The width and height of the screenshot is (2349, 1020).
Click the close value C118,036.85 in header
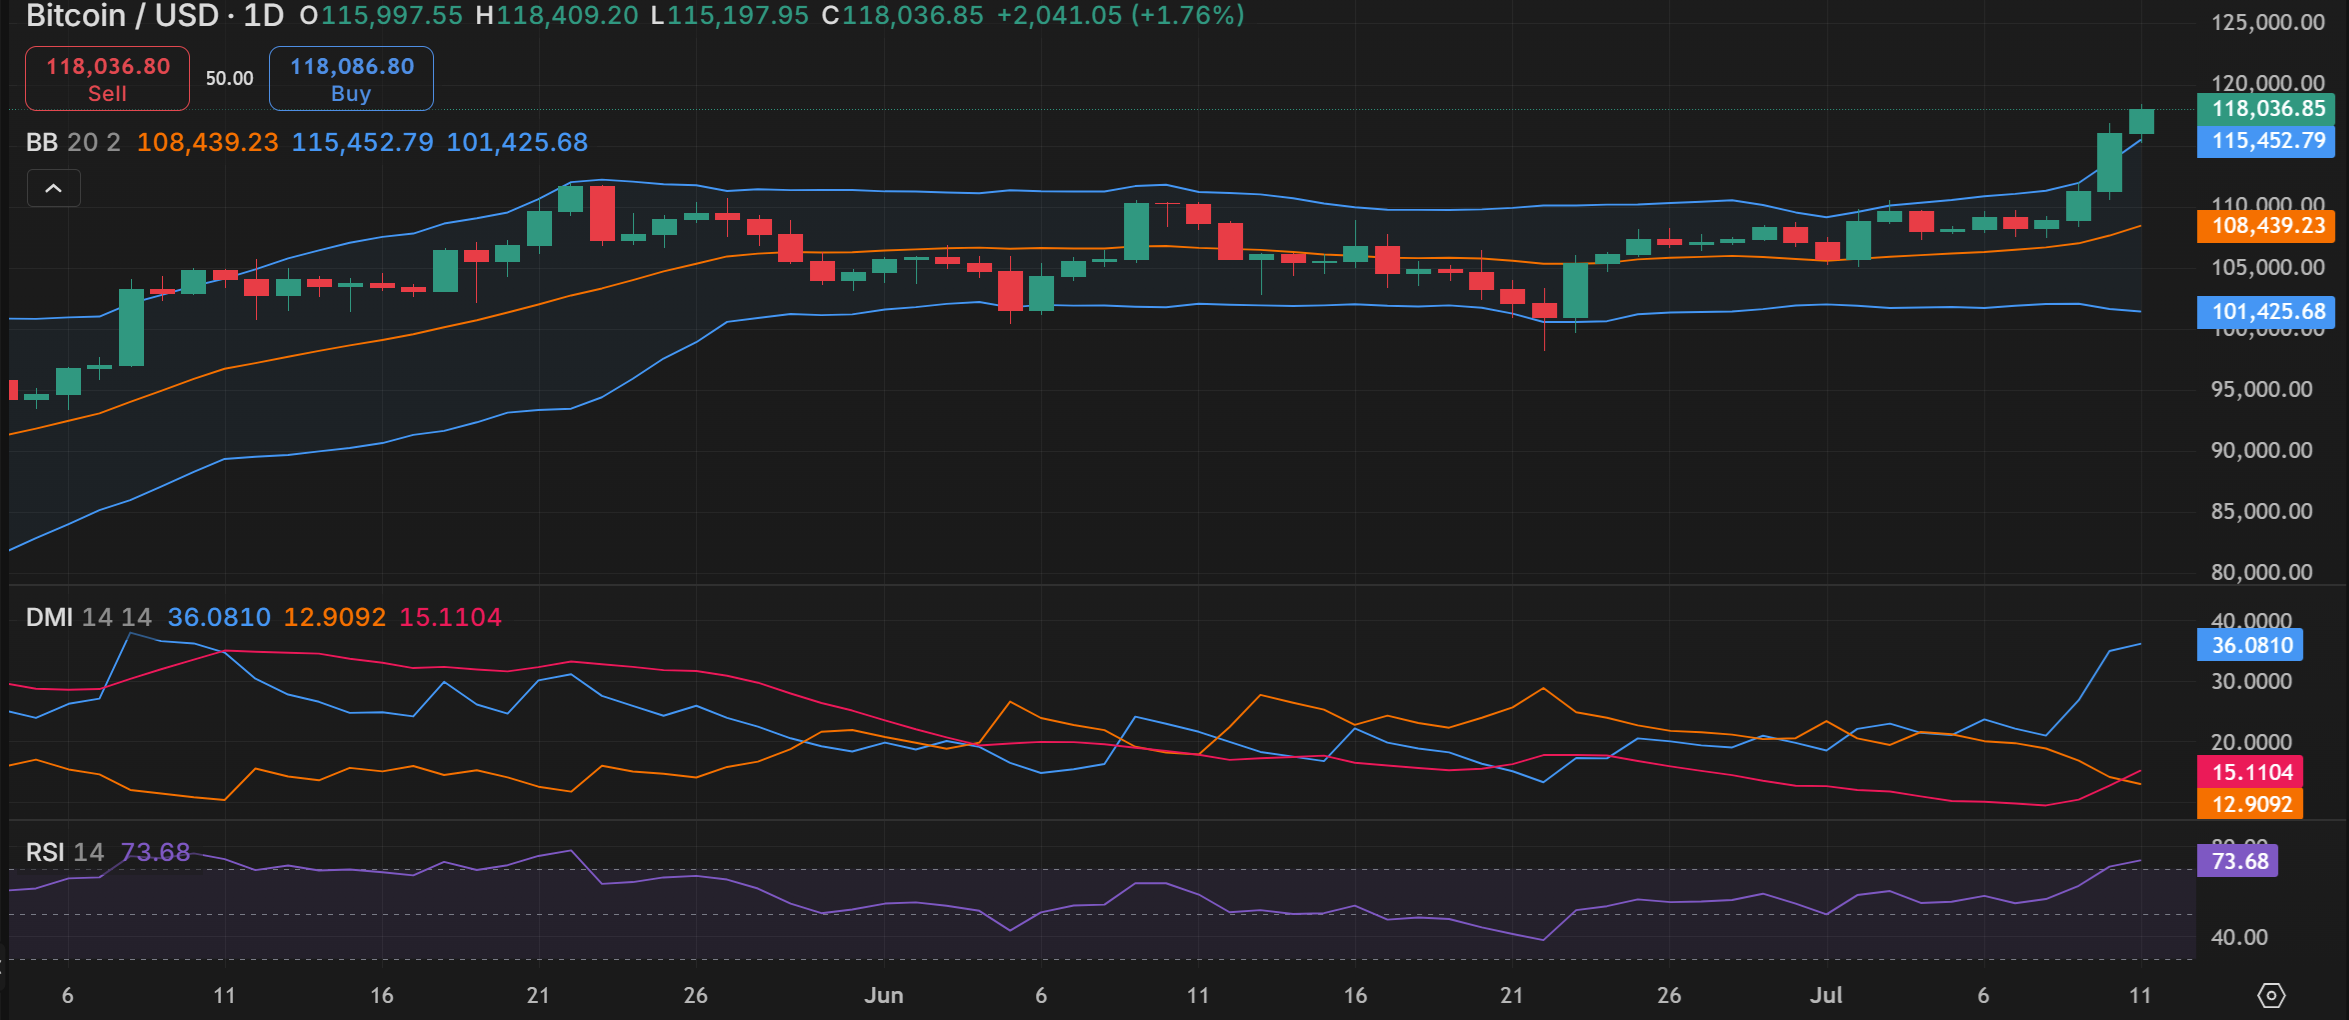(902, 15)
